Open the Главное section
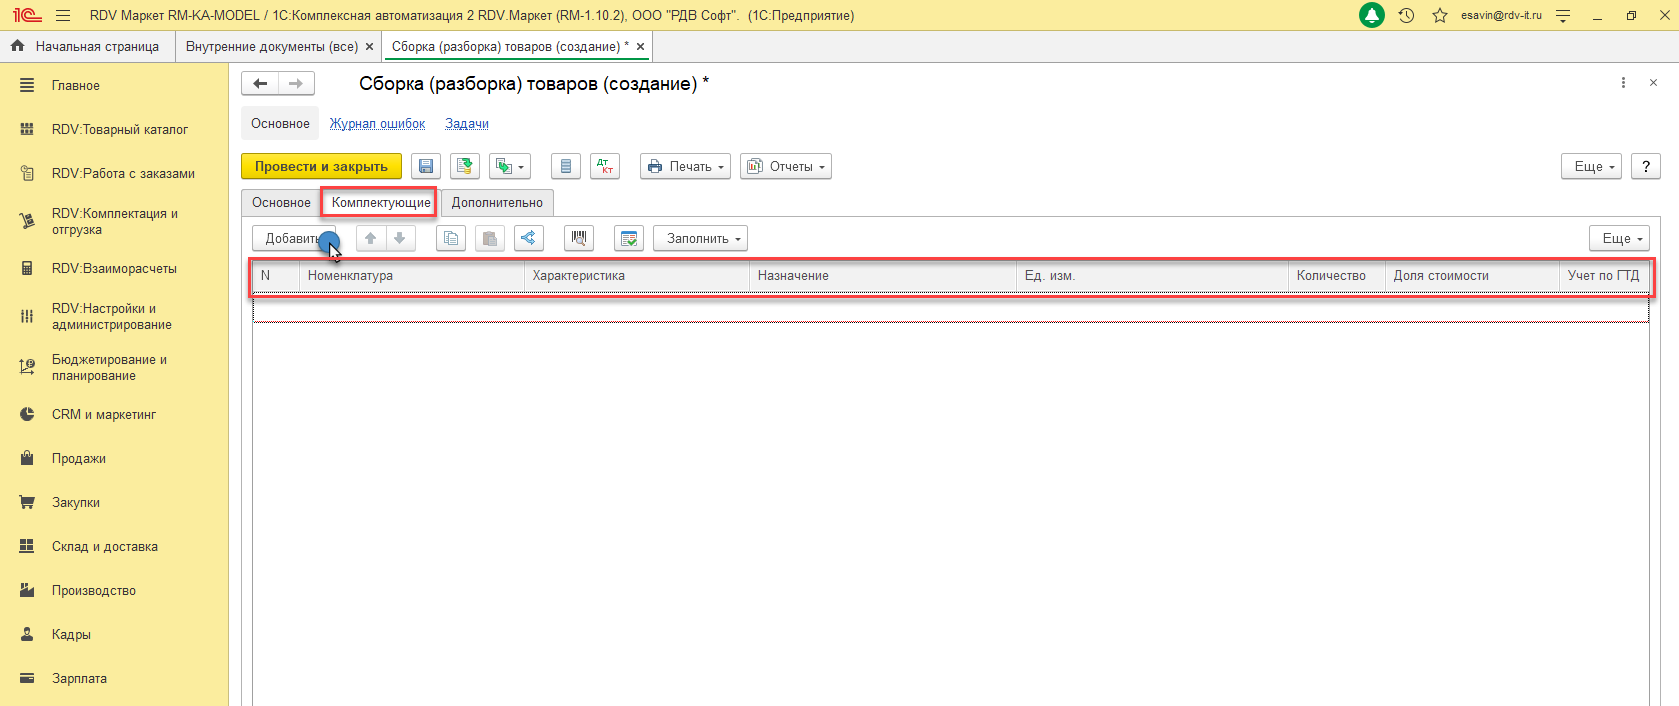 [x=76, y=86]
